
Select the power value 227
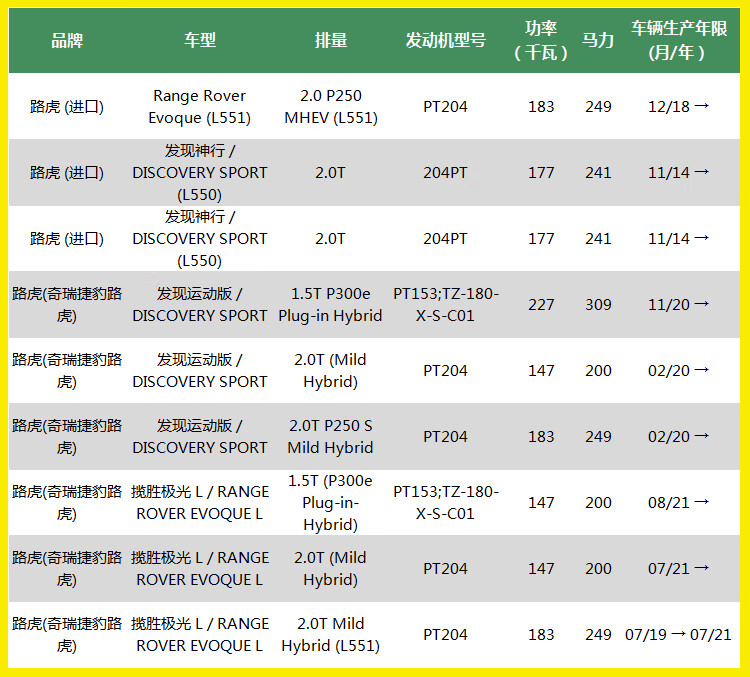(x=541, y=305)
